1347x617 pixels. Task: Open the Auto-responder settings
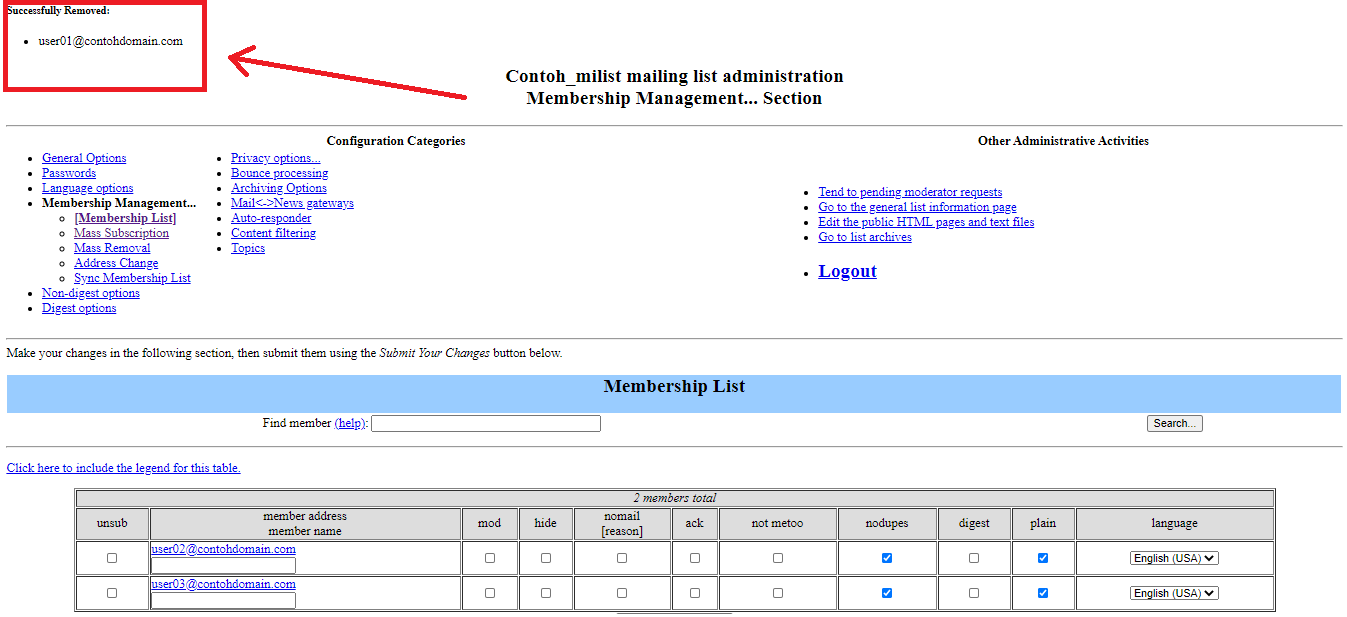coord(270,217)
